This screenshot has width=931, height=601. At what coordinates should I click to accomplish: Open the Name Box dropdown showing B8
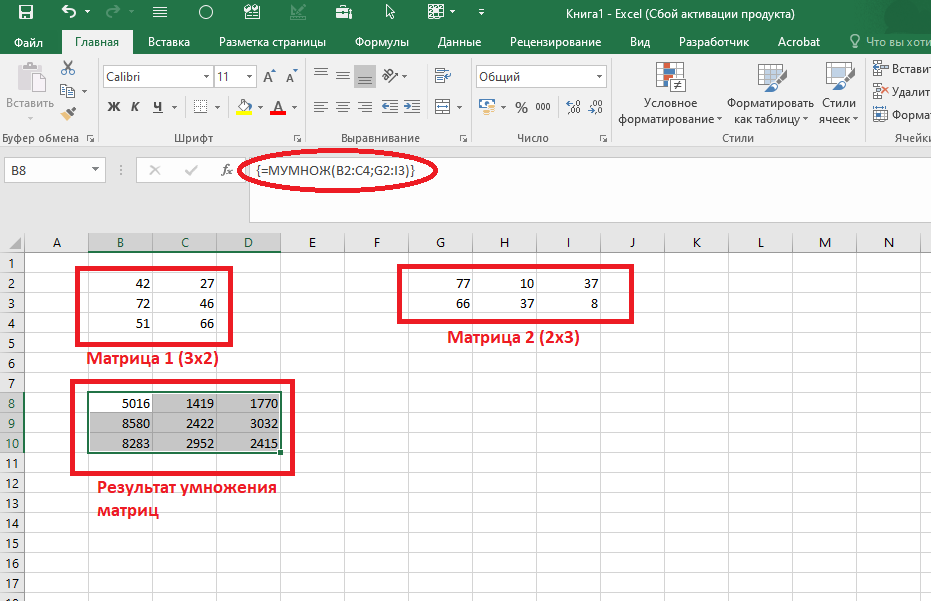(95, 170)
